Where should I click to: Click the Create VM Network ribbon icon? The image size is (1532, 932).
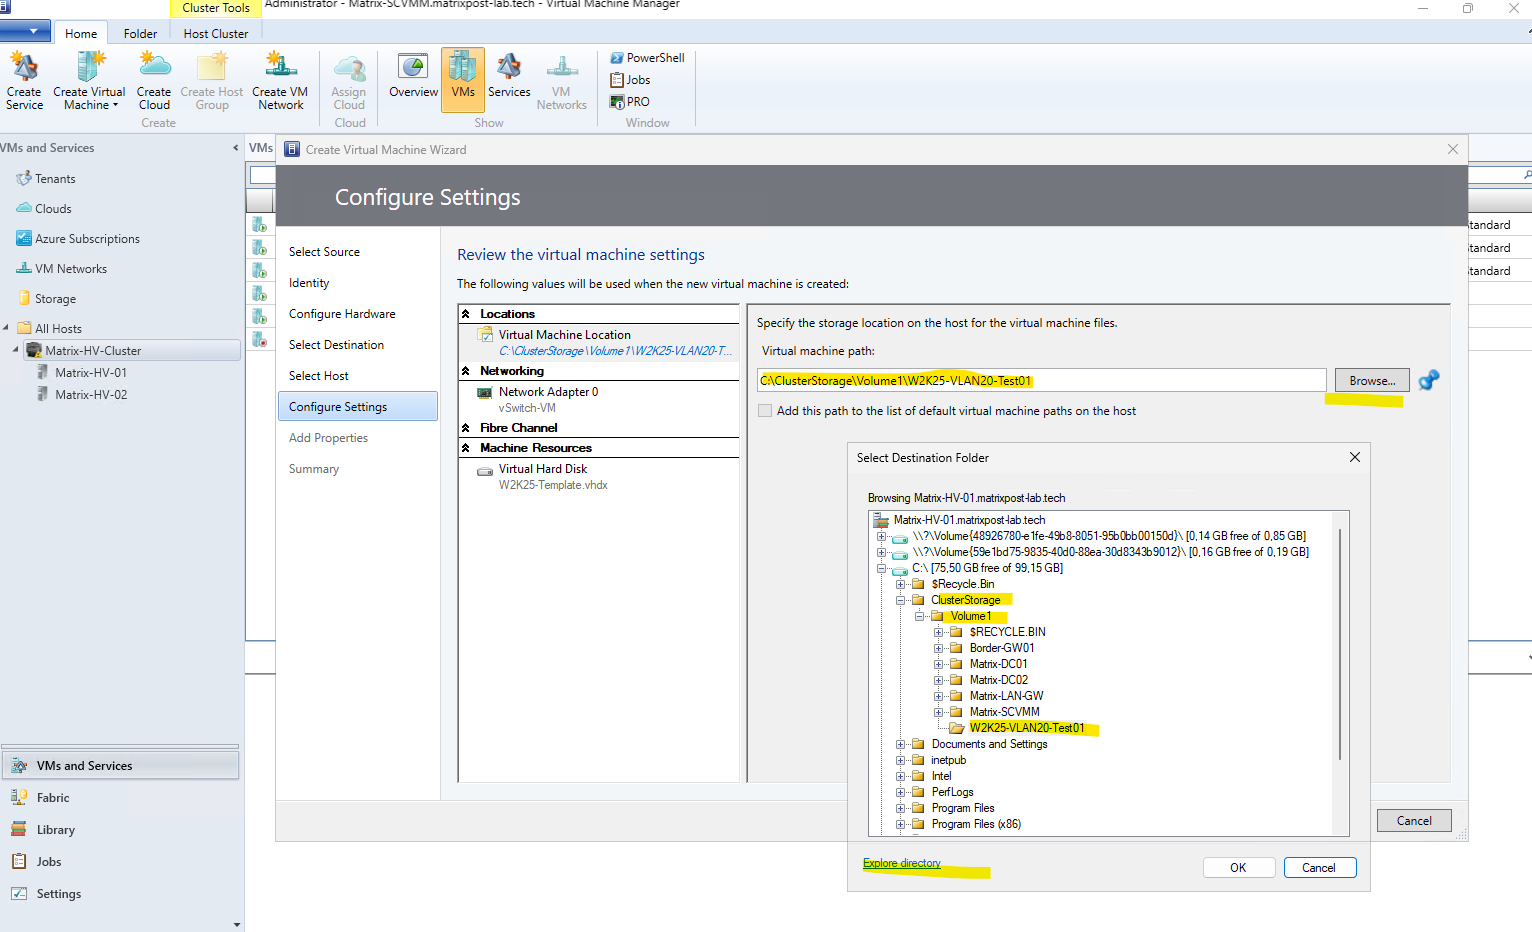[281, 81]
